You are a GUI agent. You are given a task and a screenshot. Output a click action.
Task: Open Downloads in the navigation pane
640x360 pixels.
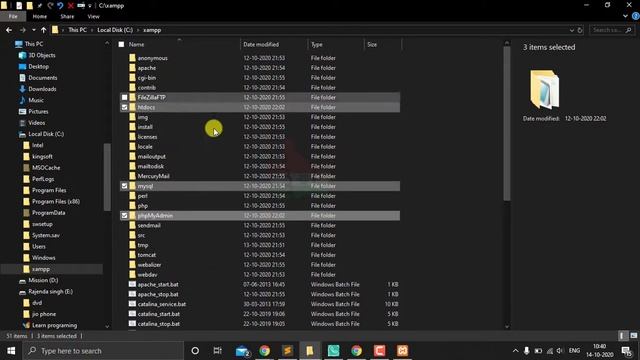click(42, 89)
